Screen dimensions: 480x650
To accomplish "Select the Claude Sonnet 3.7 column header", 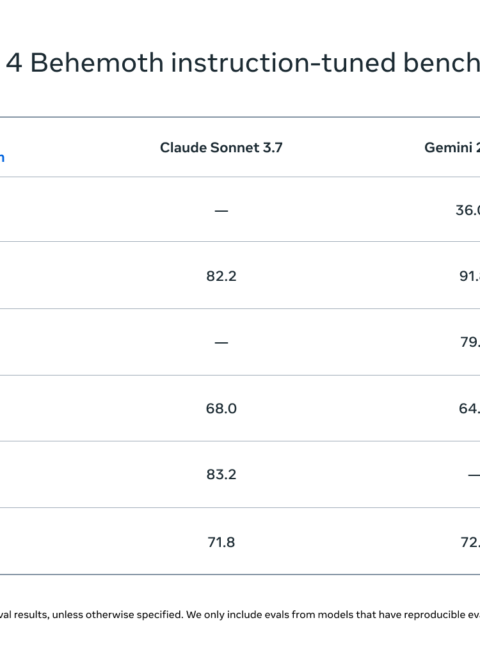I will point(221,148).
